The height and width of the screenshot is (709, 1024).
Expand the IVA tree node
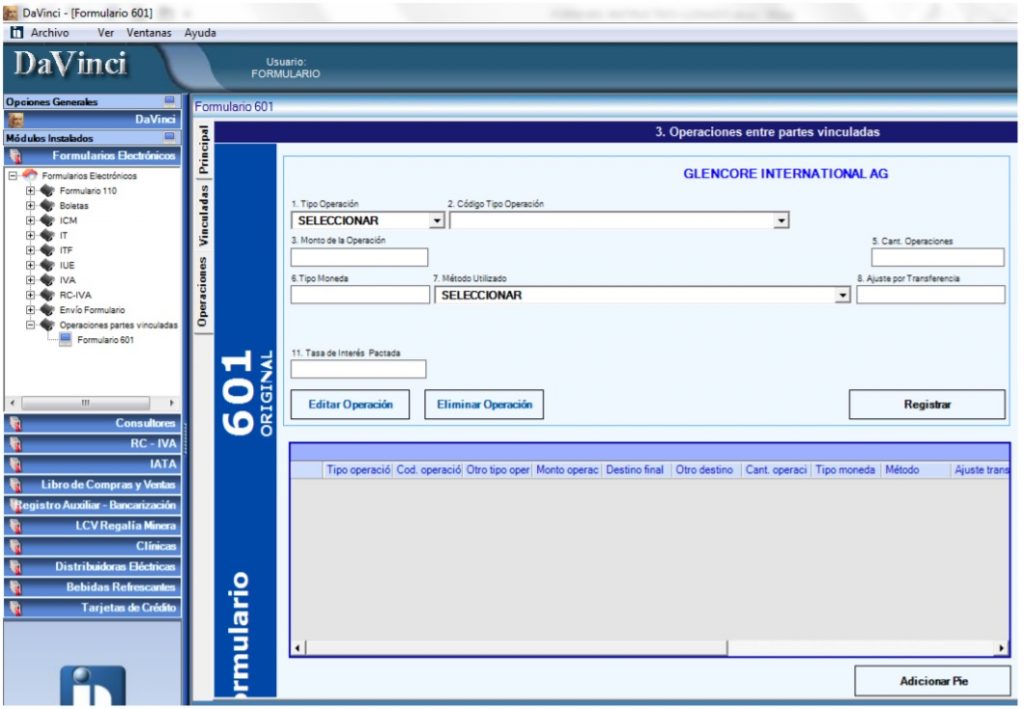click(x=31, y=281)
